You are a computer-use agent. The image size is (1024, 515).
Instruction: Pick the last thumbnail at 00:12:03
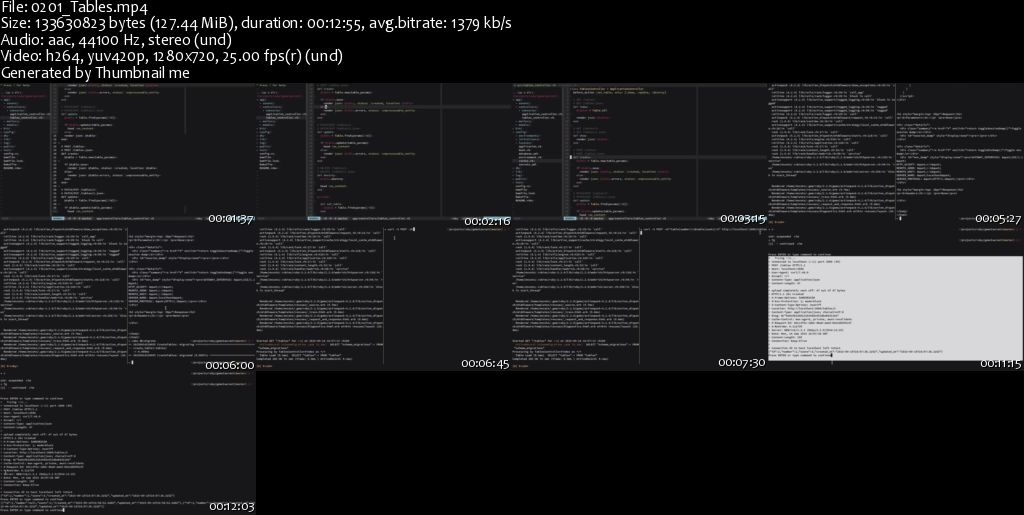coord(128,443)
